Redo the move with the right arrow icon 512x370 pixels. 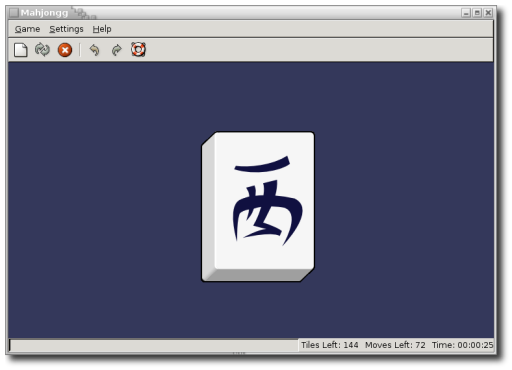[116, 50]
